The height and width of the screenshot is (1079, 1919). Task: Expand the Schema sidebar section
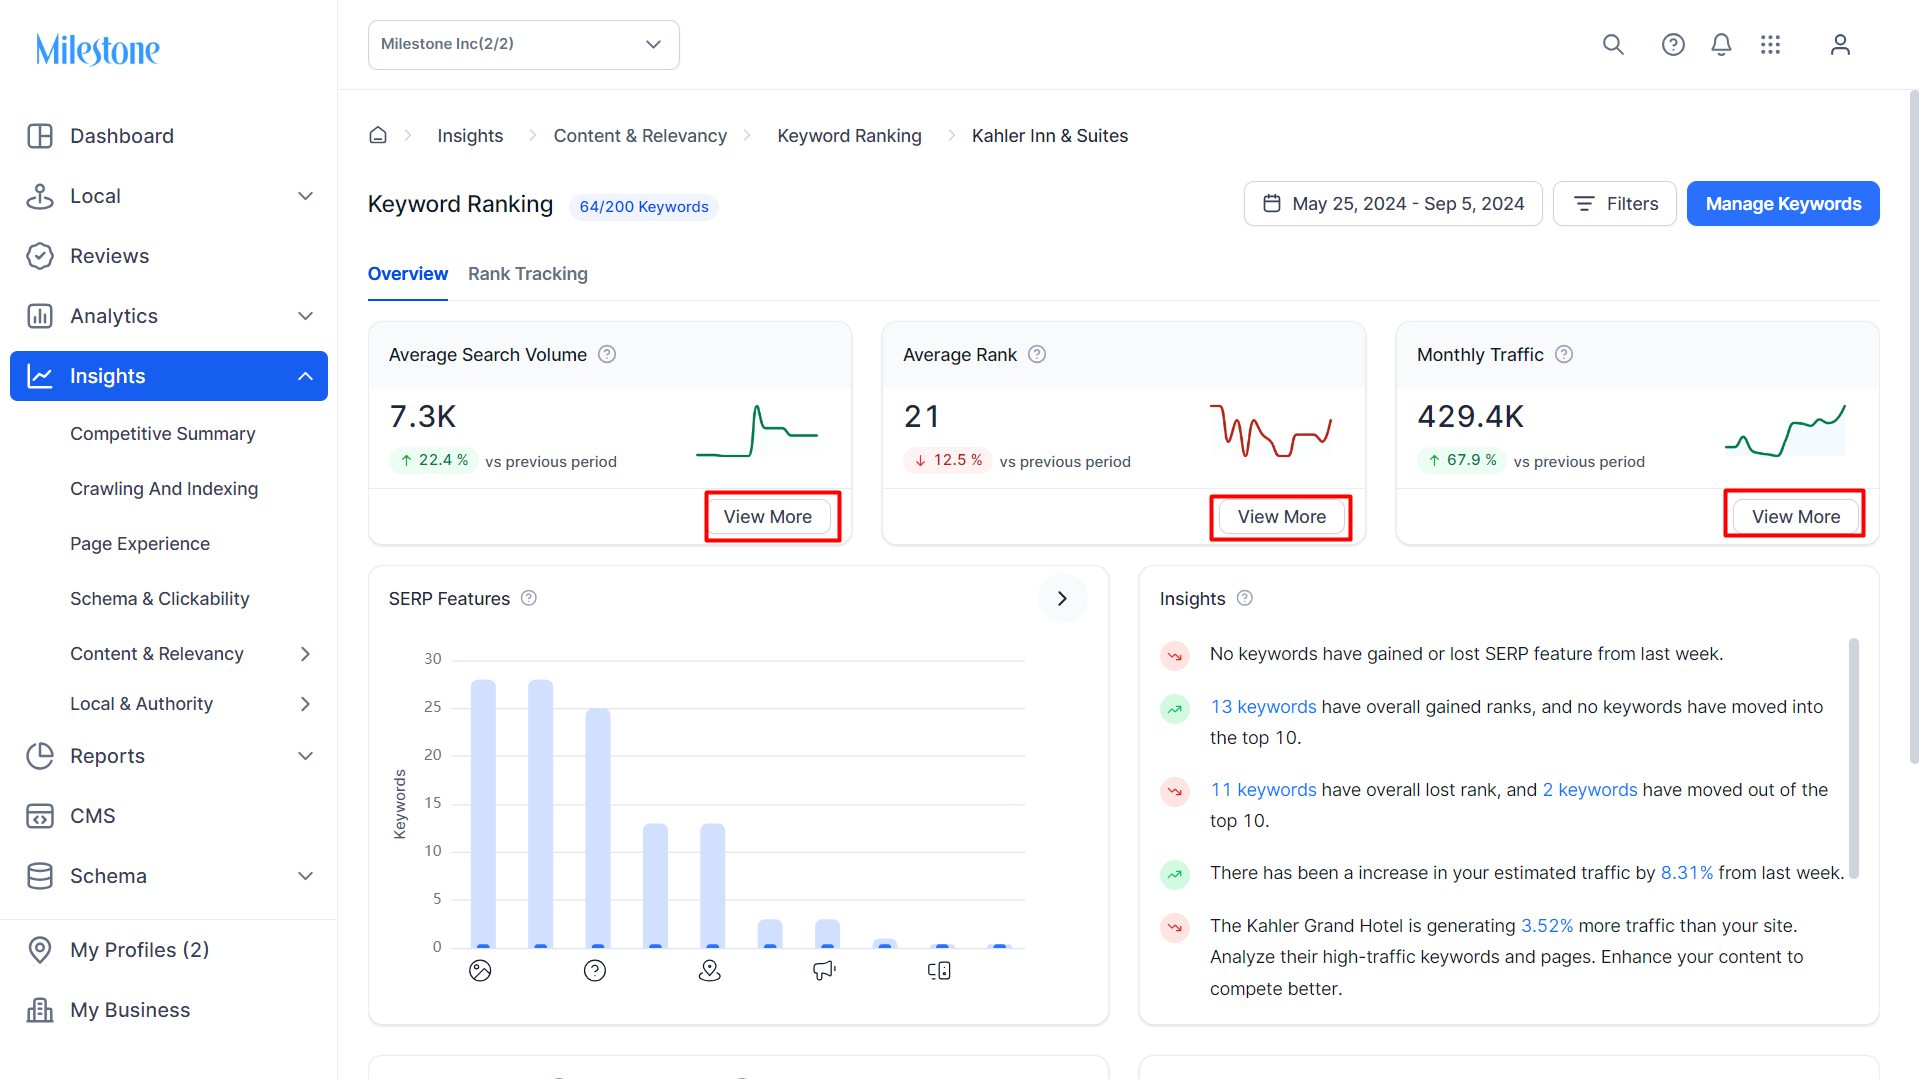(x=306, y=876)
